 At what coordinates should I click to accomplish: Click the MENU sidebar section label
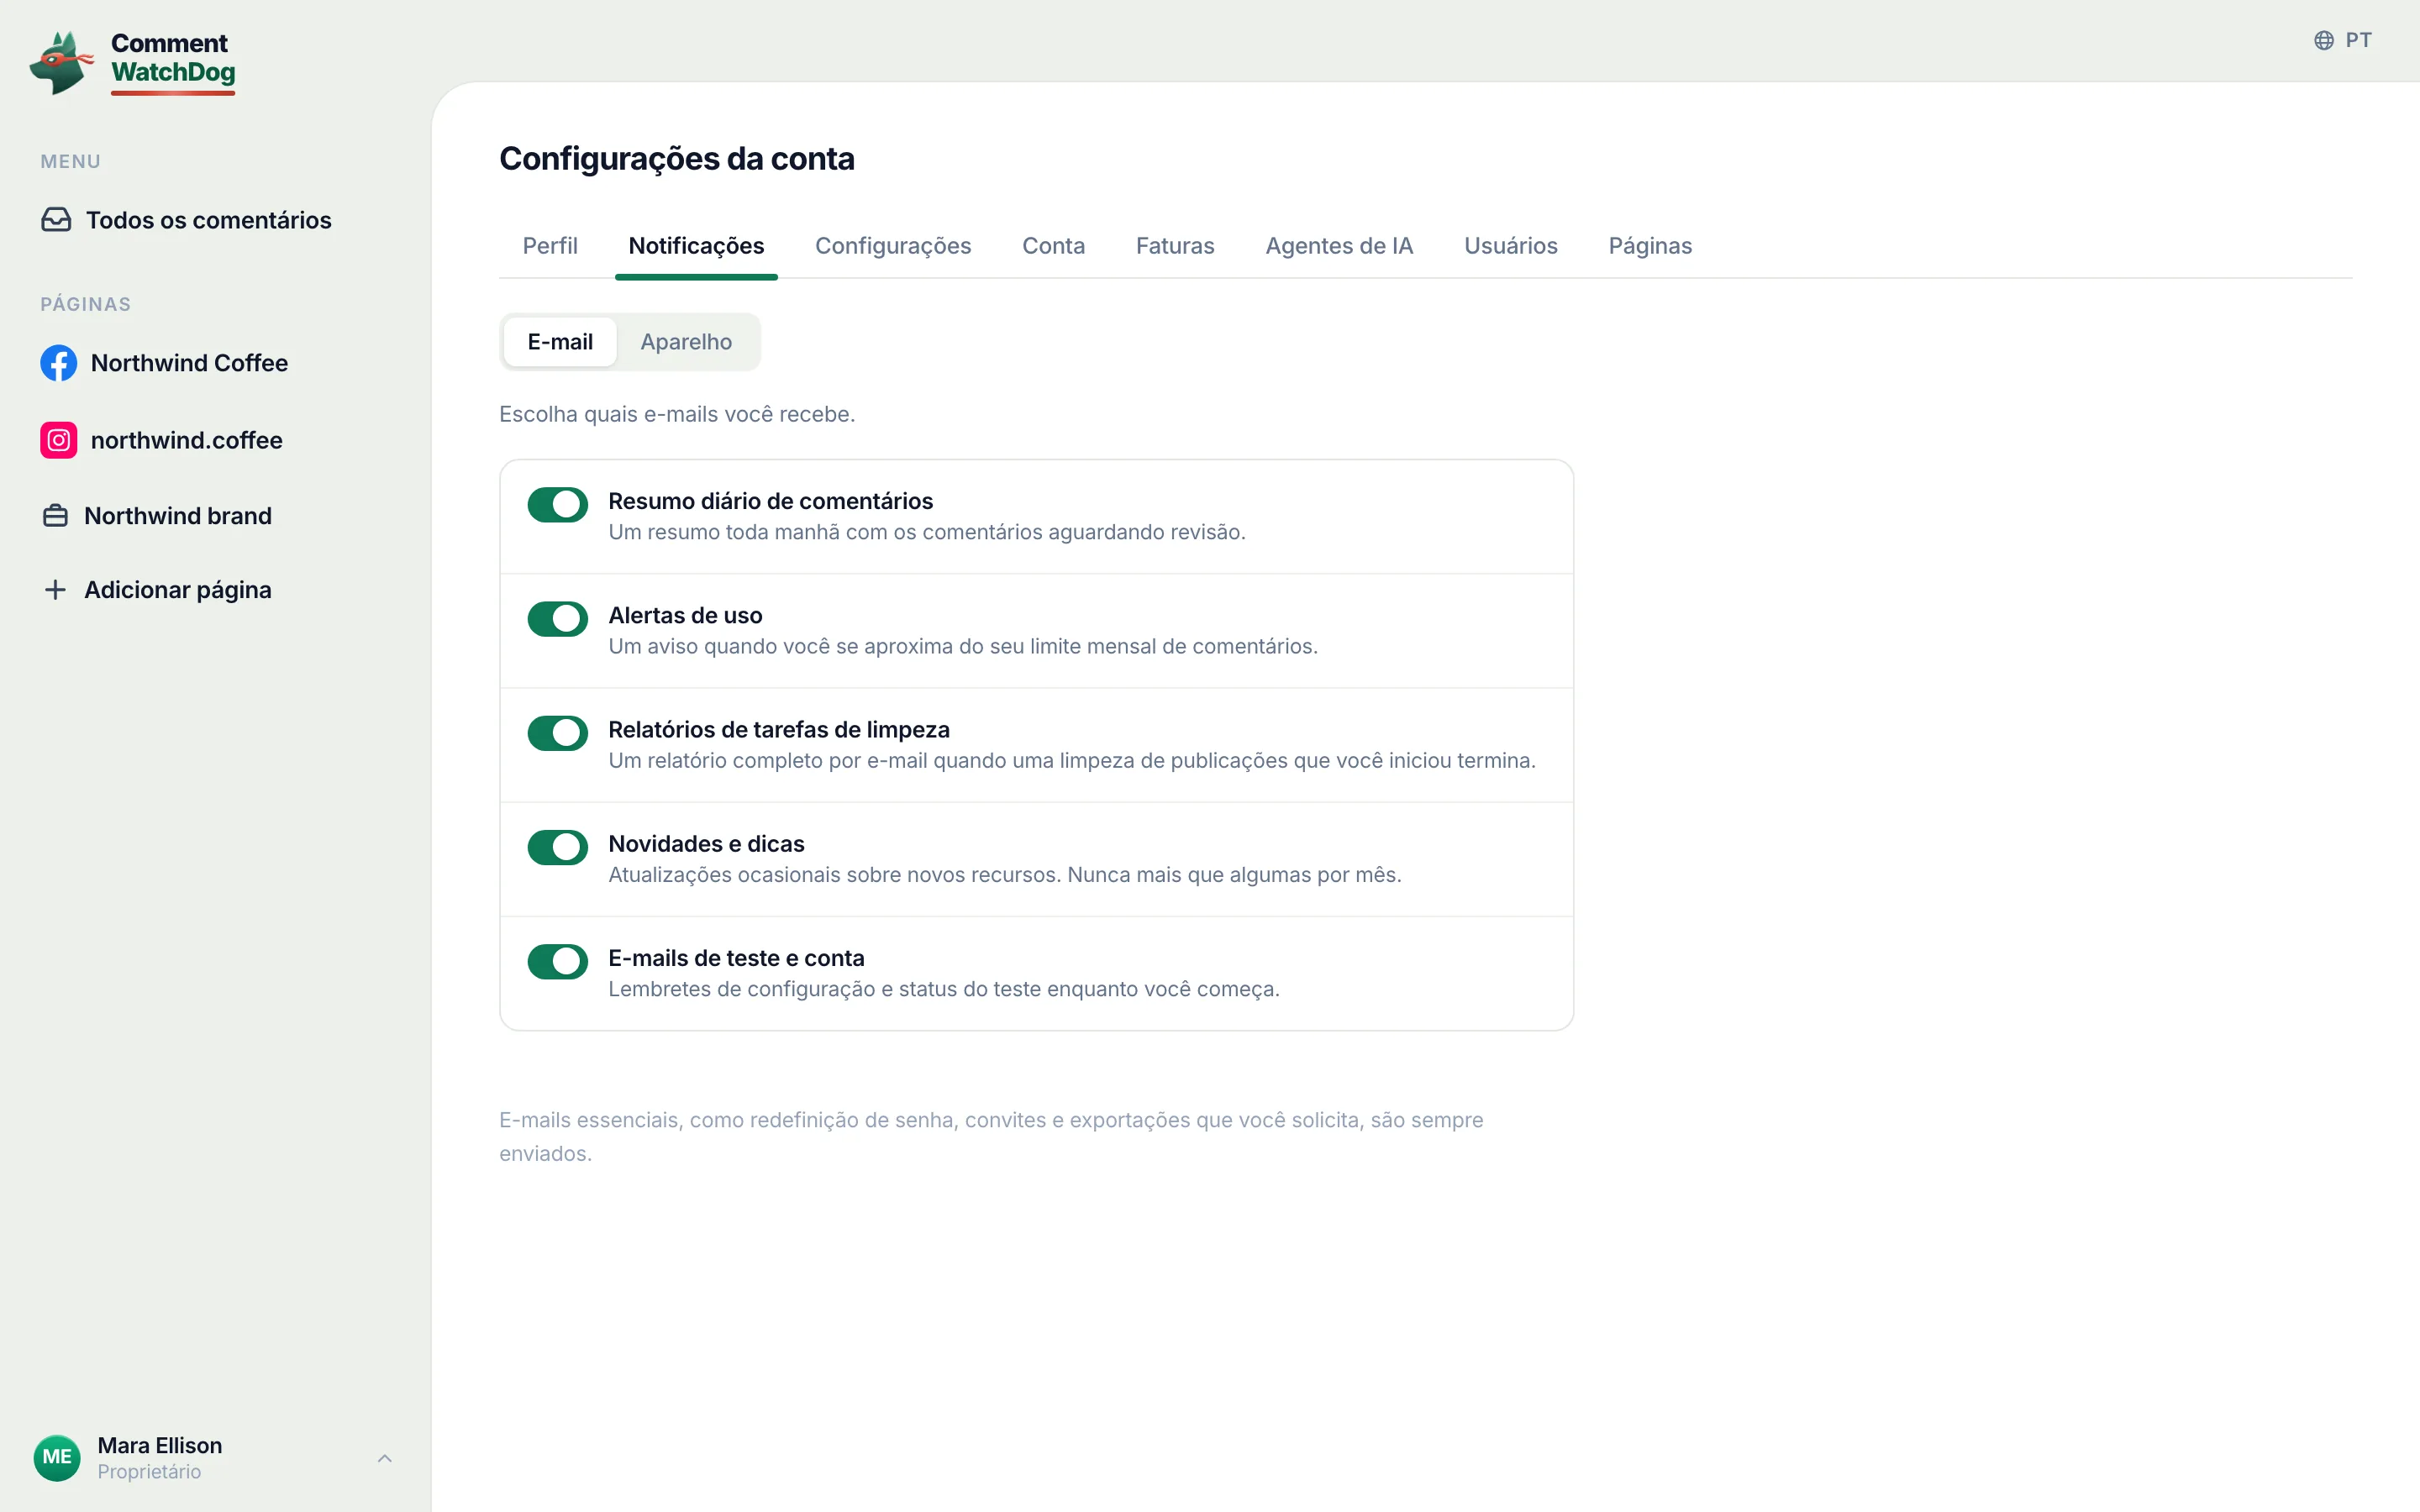coord(70,162)
